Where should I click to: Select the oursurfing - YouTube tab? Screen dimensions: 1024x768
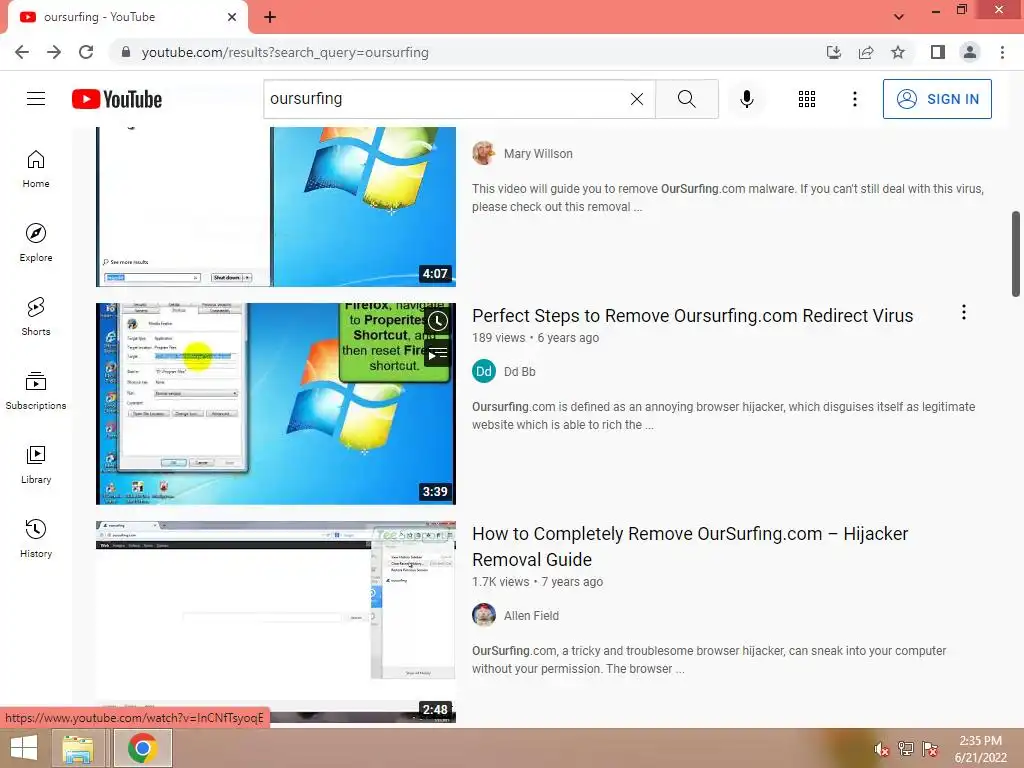coord(127,17)
